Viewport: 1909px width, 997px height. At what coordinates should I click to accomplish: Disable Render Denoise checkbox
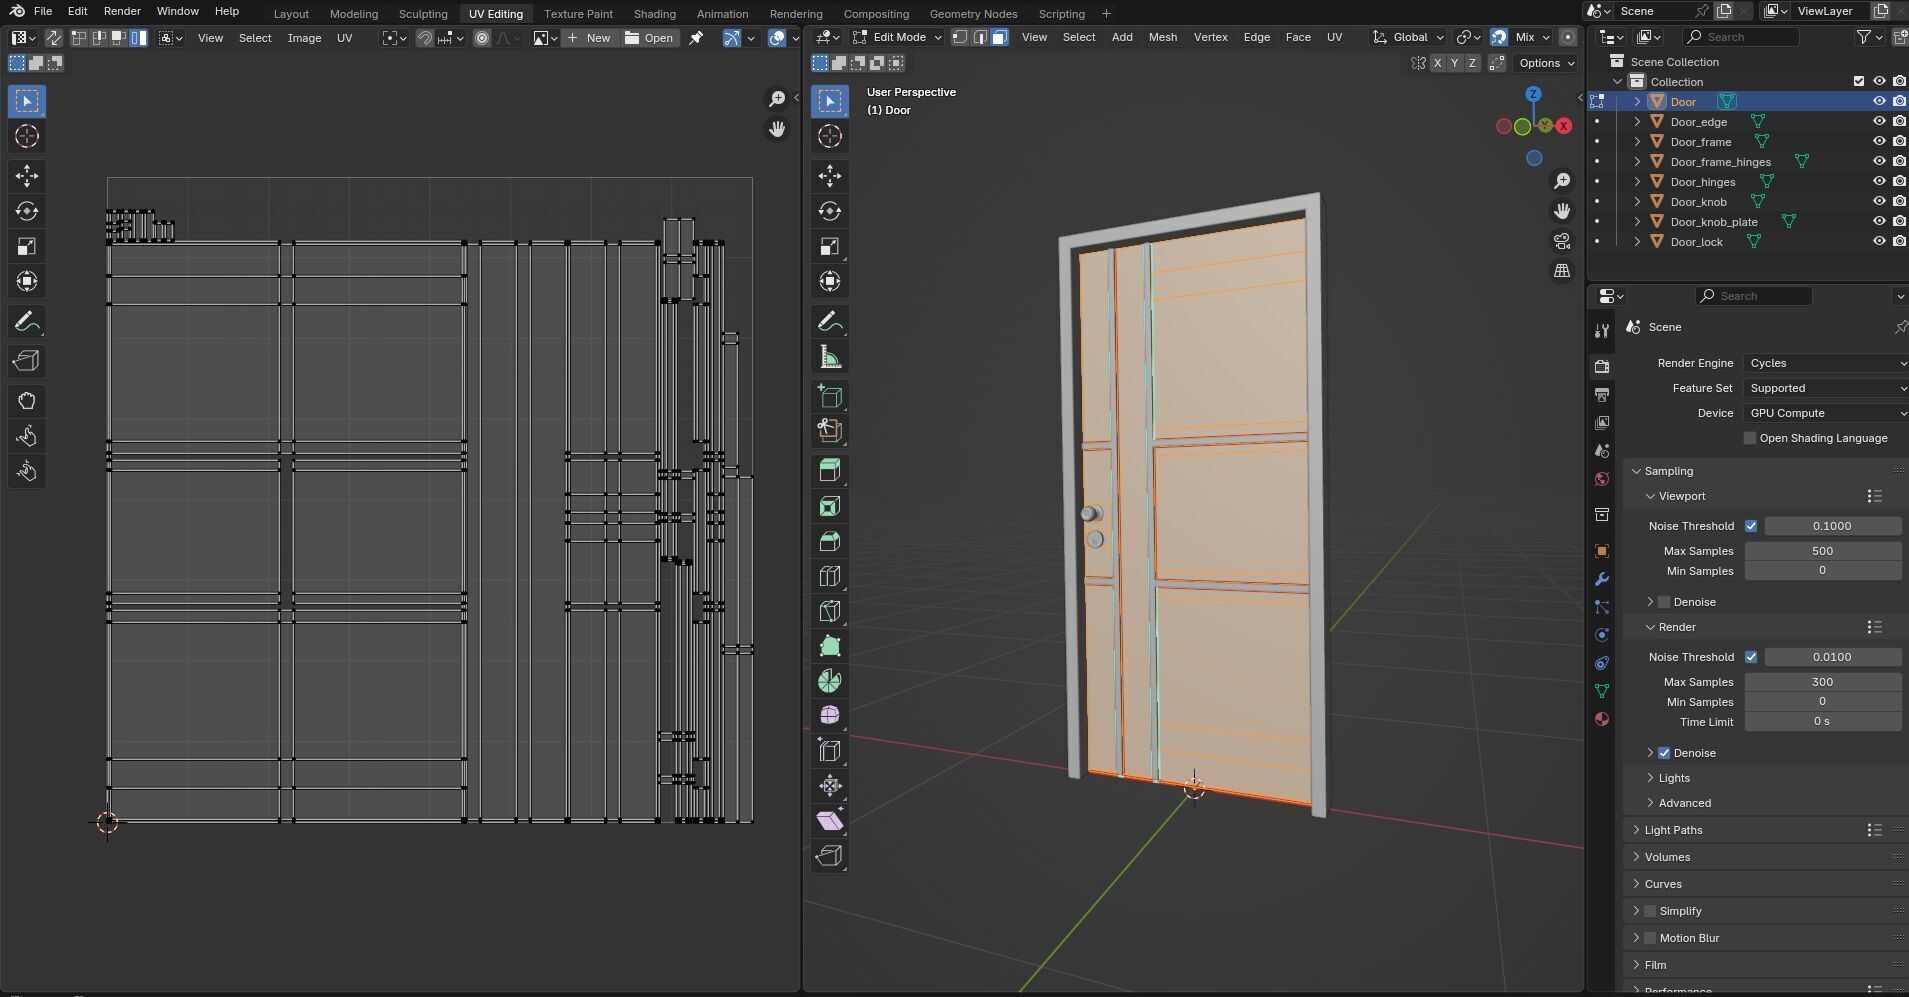[x=1664, y=753]
